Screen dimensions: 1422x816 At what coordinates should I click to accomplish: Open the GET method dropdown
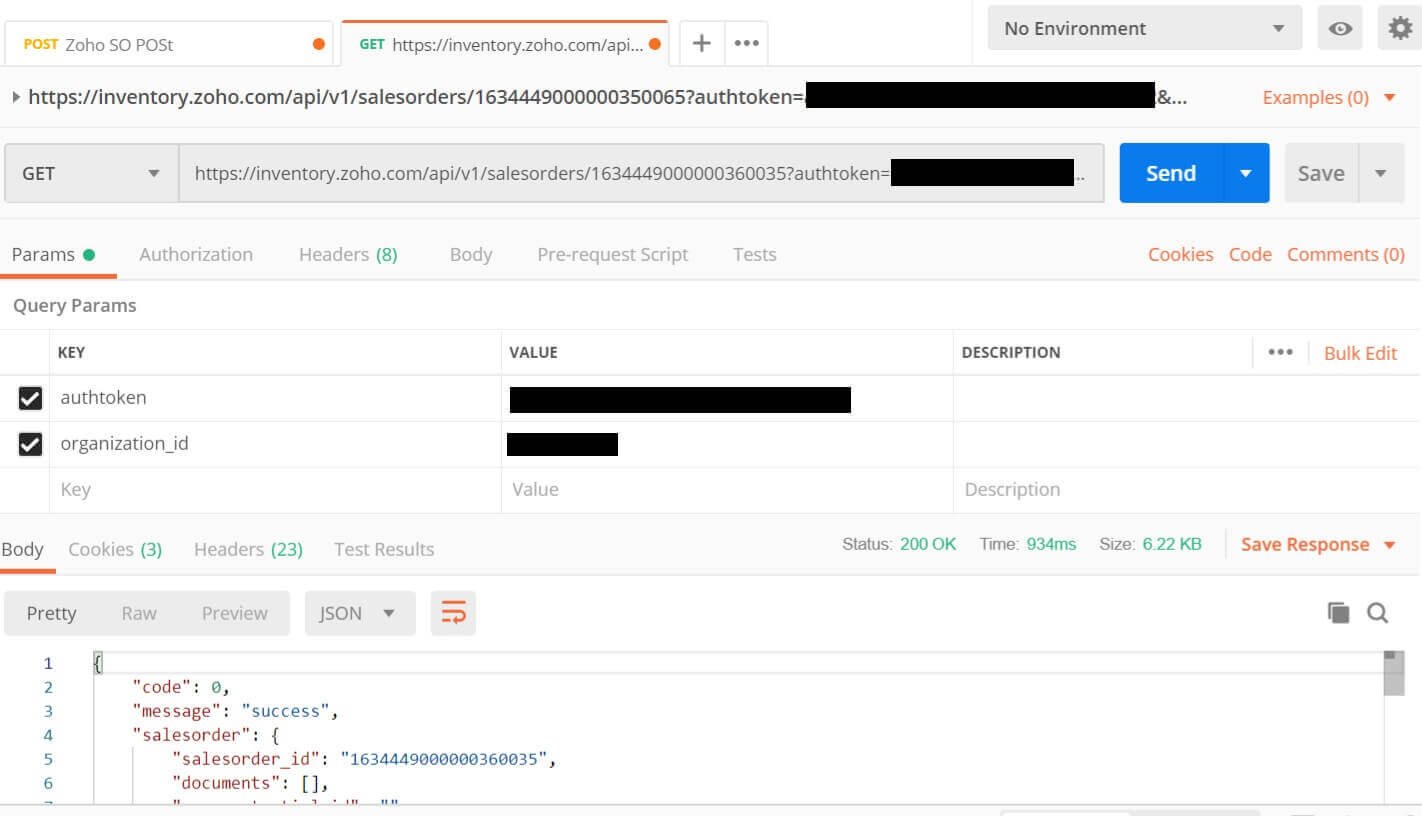92,173
